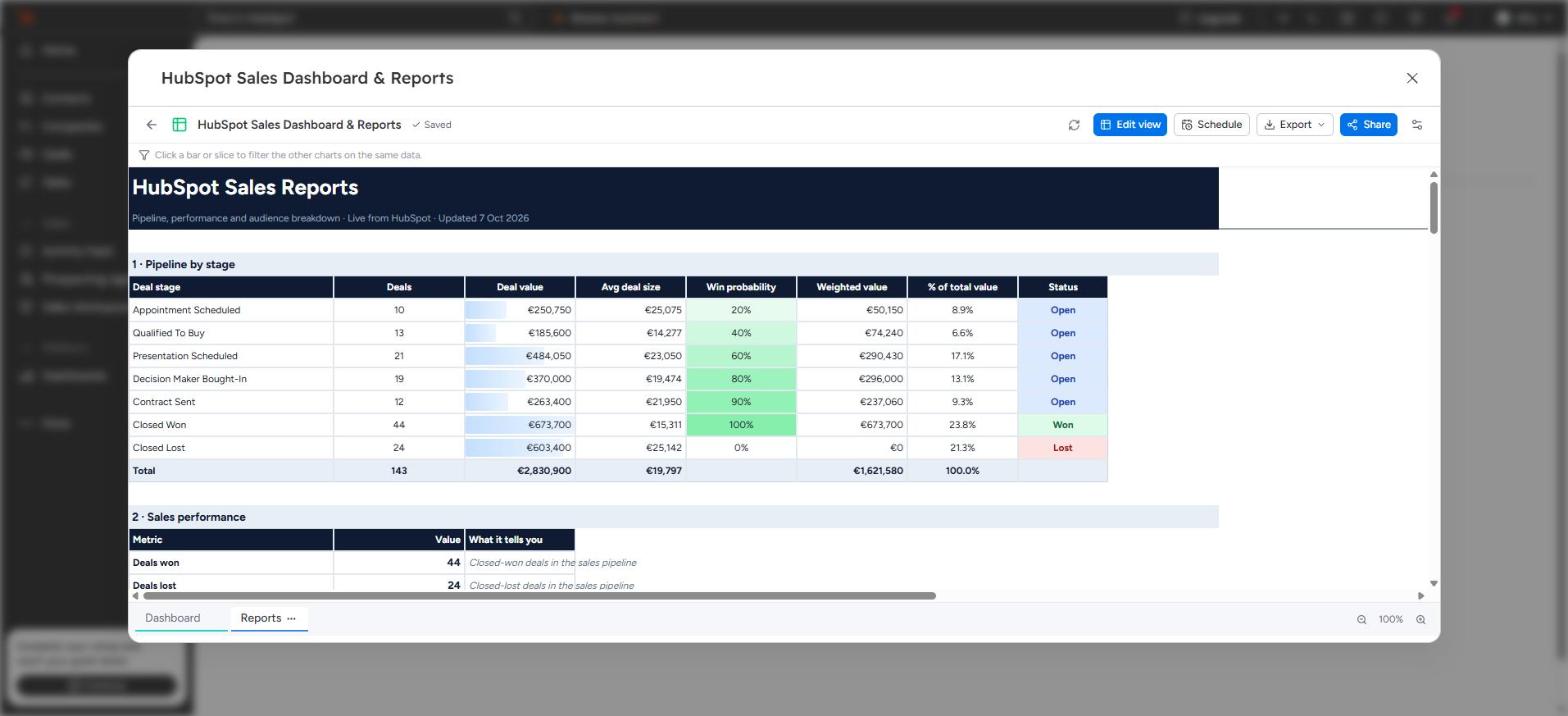Click the €1,621,580 weighted total cell
The image size is (1568, 716).
click(x=852, y=471)
